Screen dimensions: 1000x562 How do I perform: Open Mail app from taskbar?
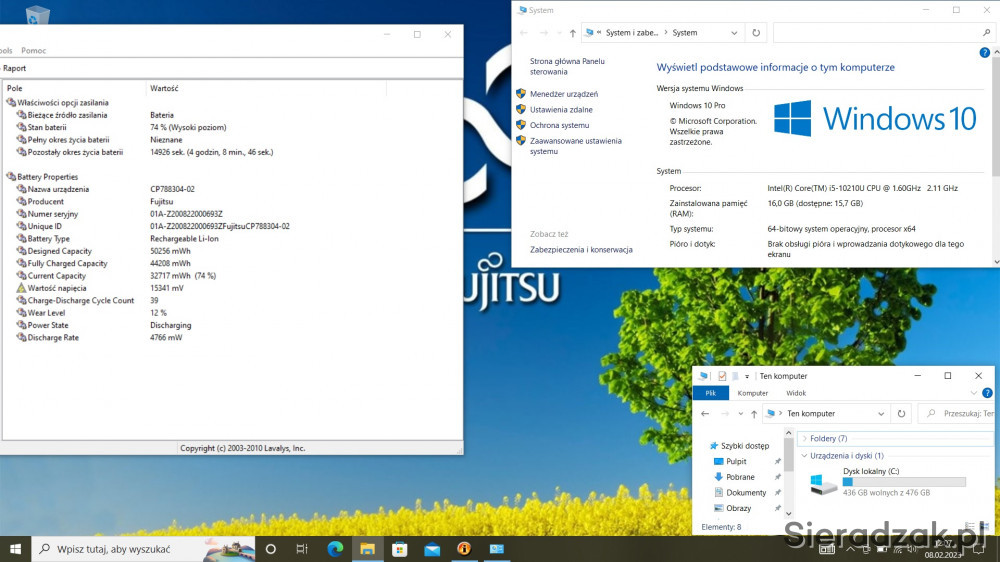pyautogui.click(x=432, y=549)
